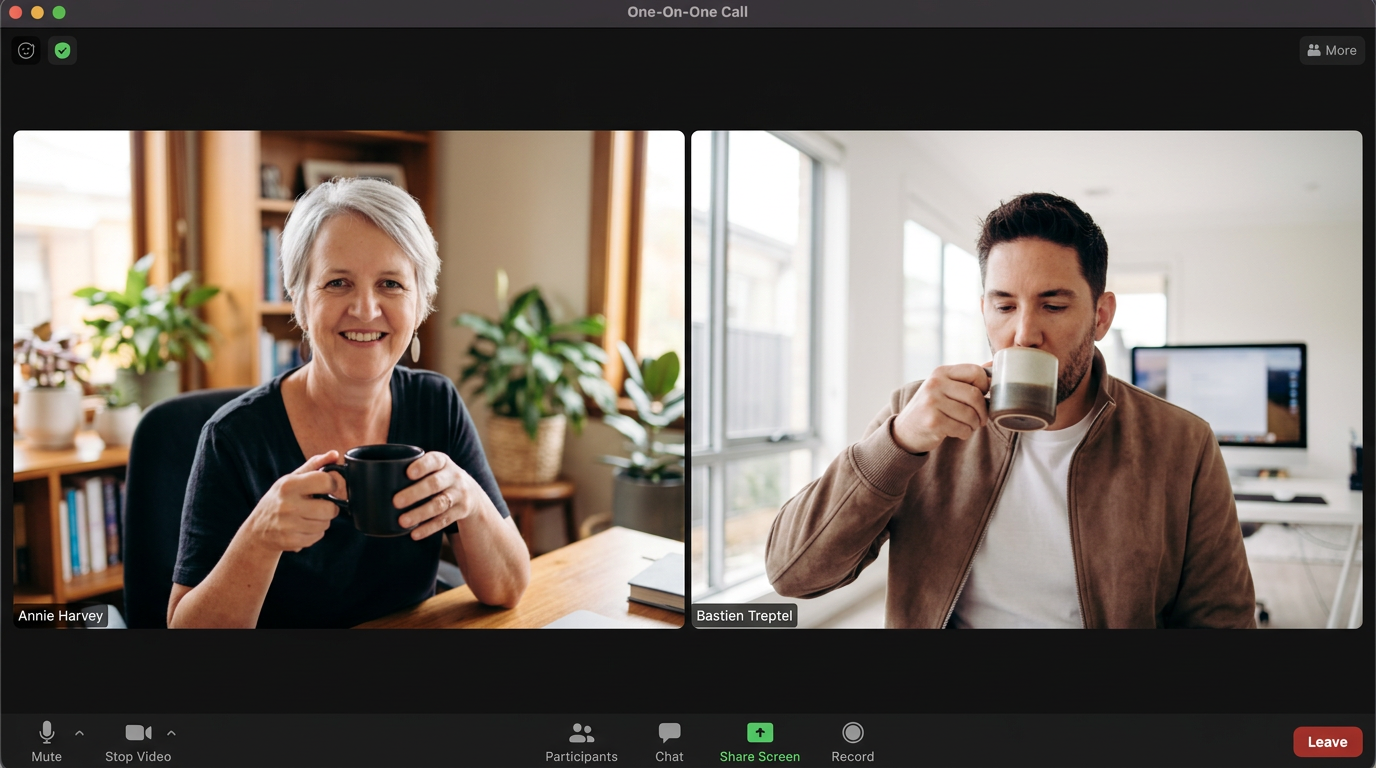
Task: Click the Bastien Treptel name label
Action: (745, 616)
